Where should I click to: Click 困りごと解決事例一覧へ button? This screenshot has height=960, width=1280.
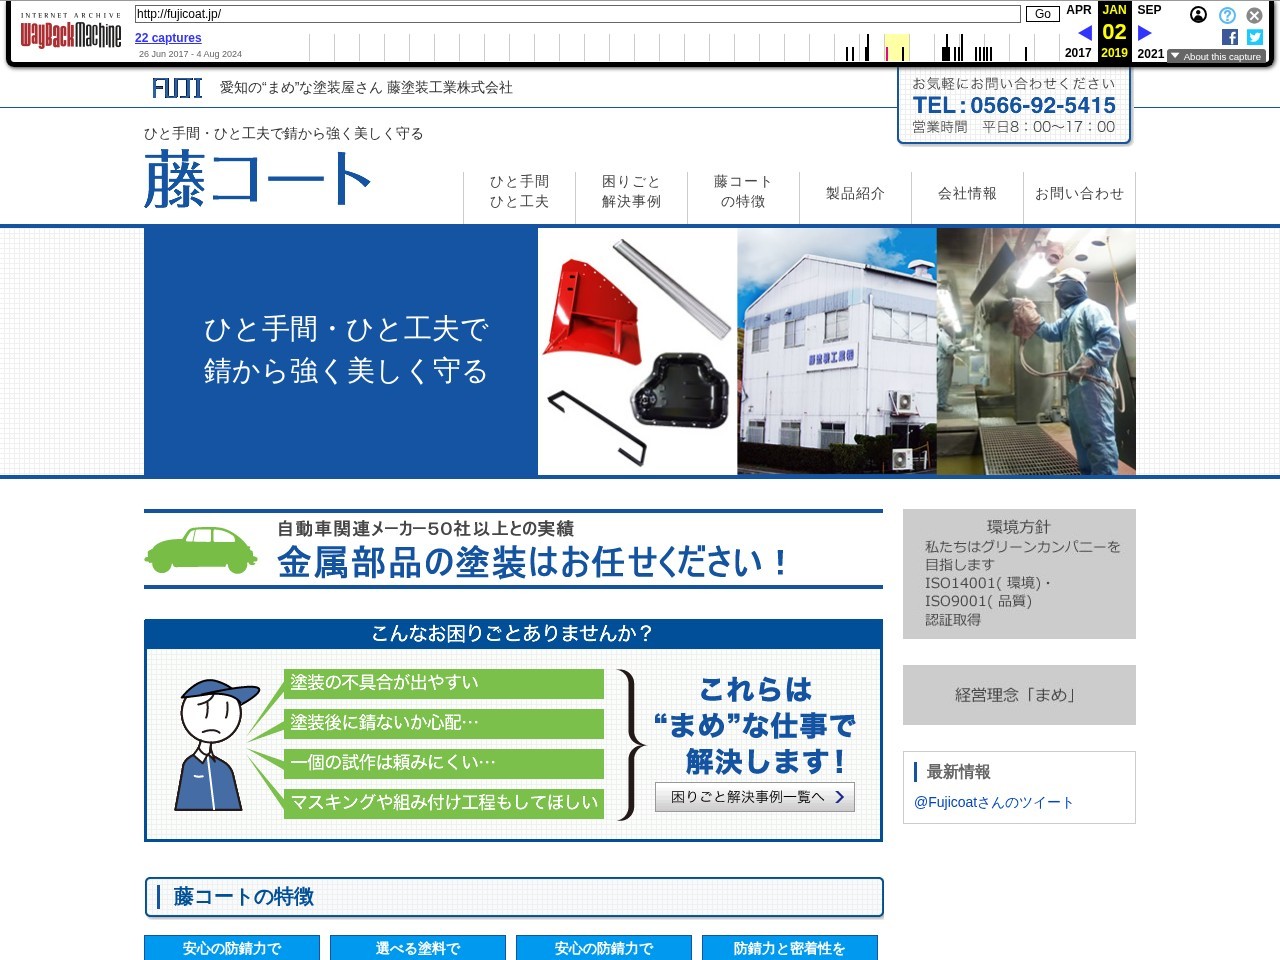755,797
